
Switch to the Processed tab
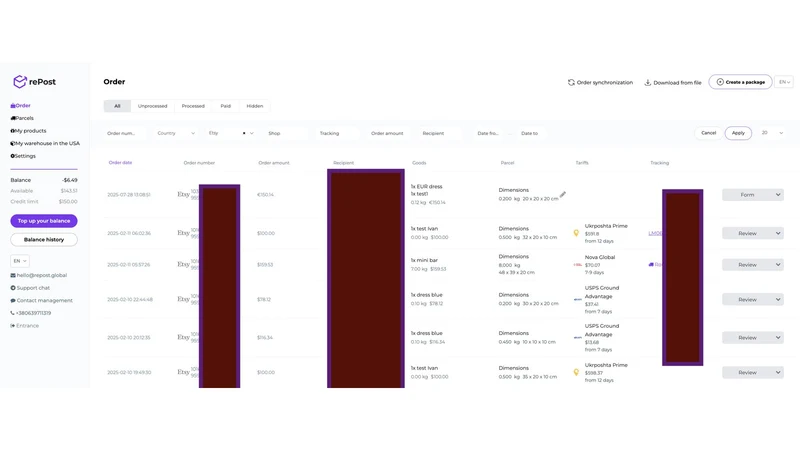coord(193,106)
